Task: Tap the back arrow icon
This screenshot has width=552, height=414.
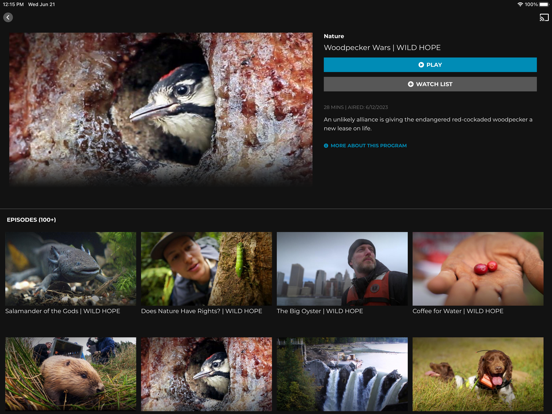Action: pos(8,17)
